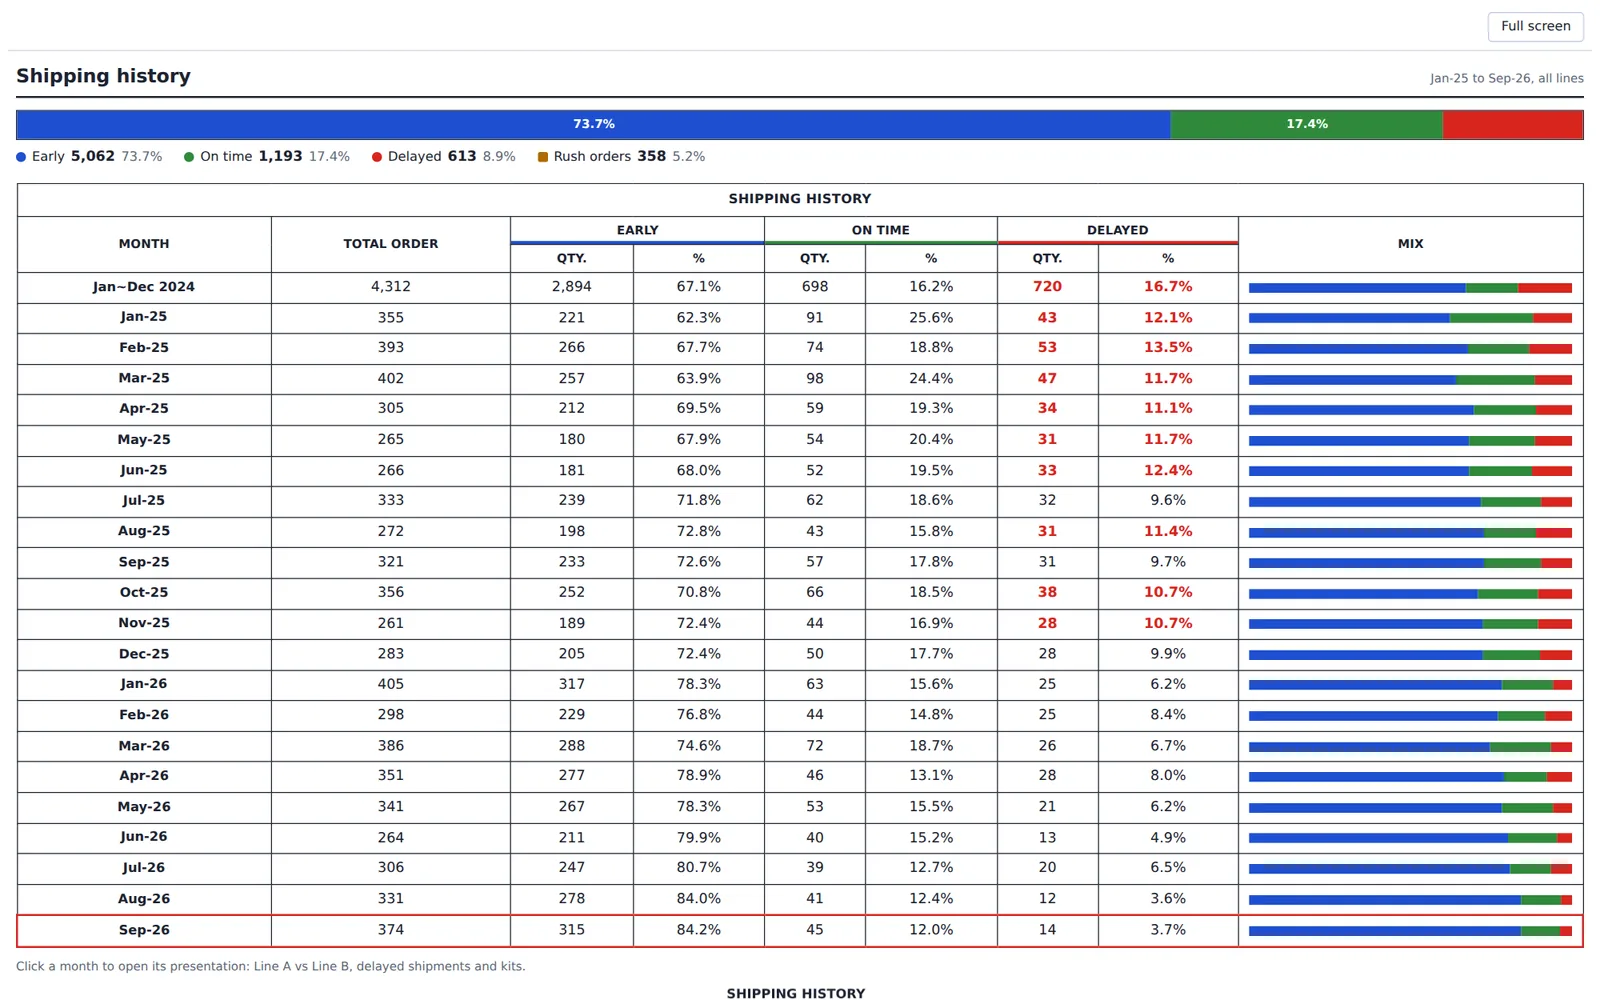Click the 16.7% delayed percentage cell

1168,287
